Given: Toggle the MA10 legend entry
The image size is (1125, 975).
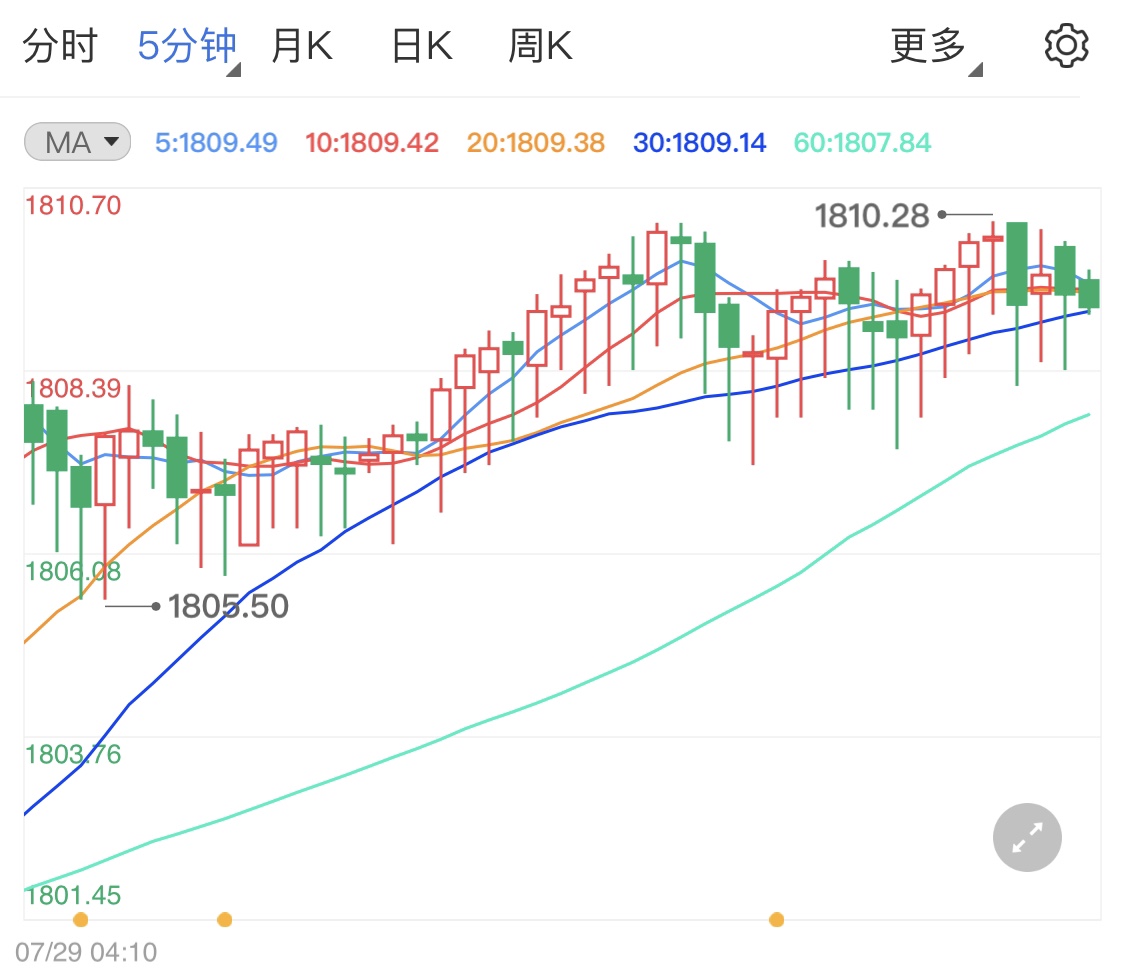Looking at the screenshot, I should pyautogui.click(x=372, y=141).
